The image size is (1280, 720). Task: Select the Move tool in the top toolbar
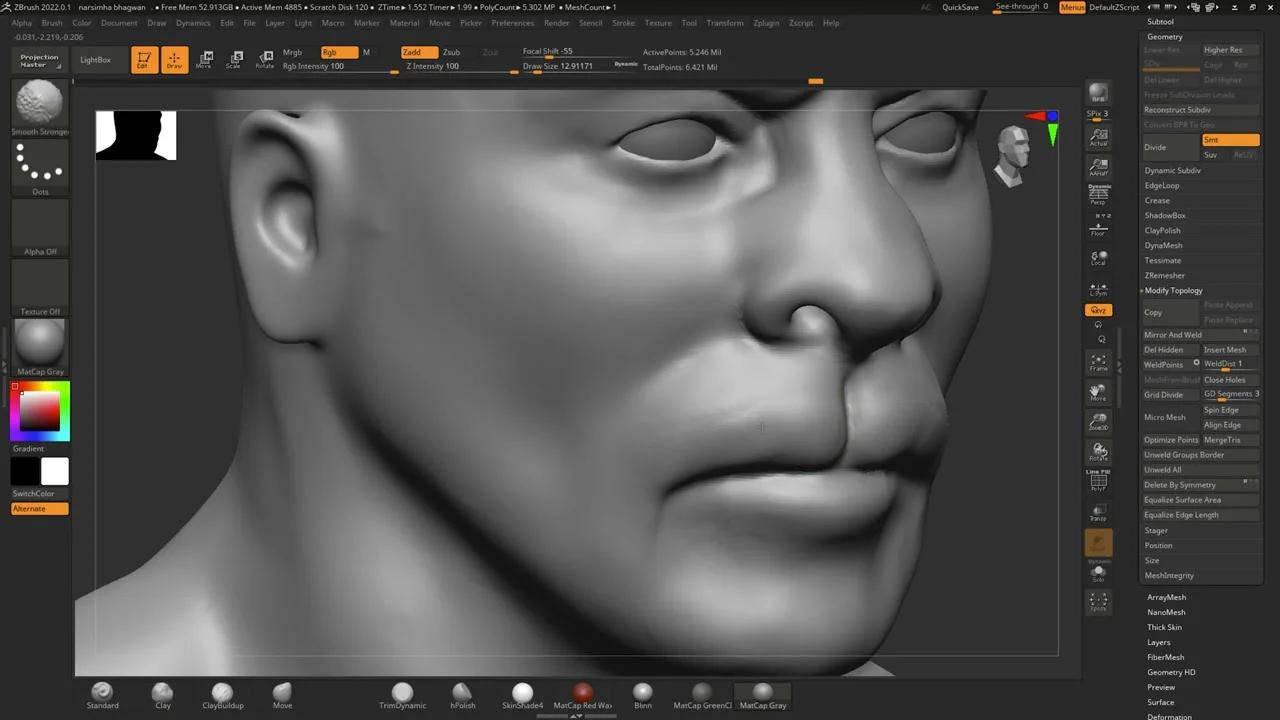pyautogui.click(x=205, y=60)
